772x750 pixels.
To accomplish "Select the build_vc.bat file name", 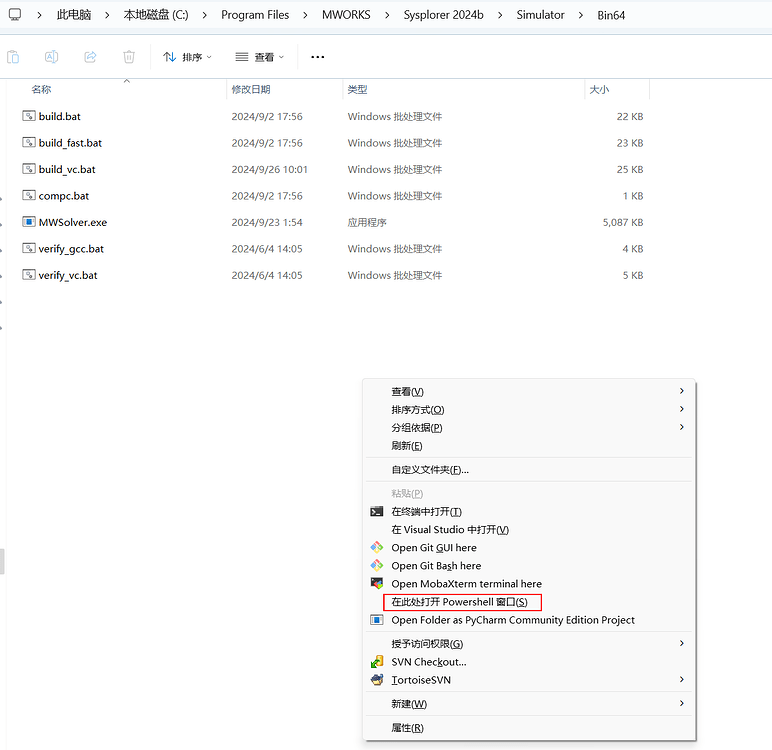I will click(x=67, y=169).
